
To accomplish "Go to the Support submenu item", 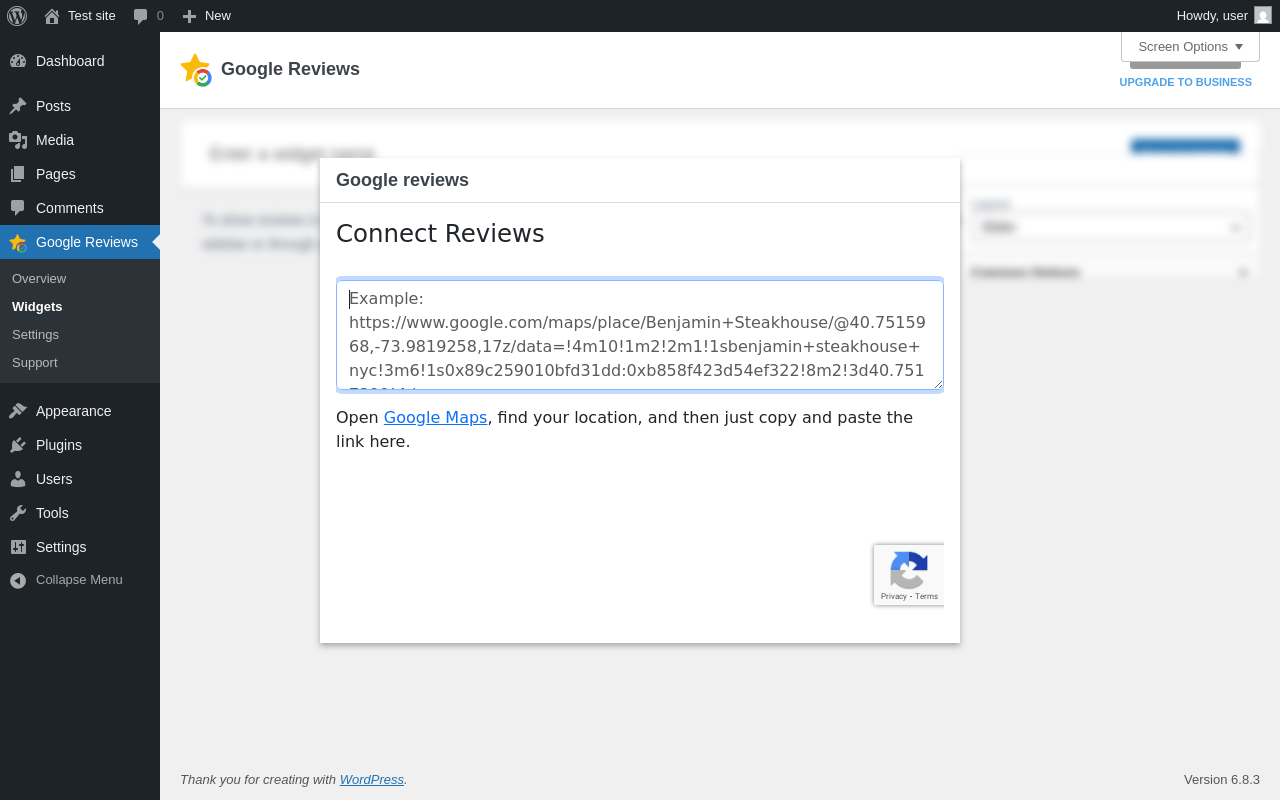I will [35, 362].
